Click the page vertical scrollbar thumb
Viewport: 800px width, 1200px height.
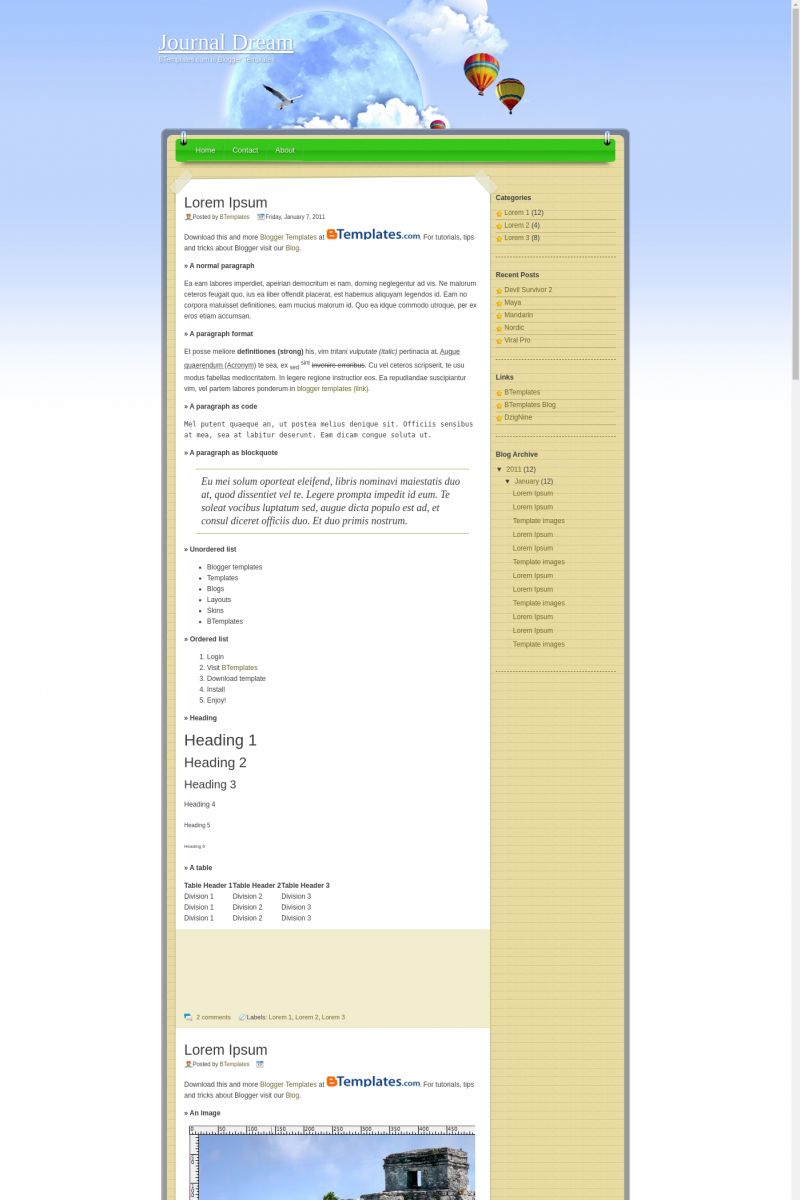click(x=796, y=190)
